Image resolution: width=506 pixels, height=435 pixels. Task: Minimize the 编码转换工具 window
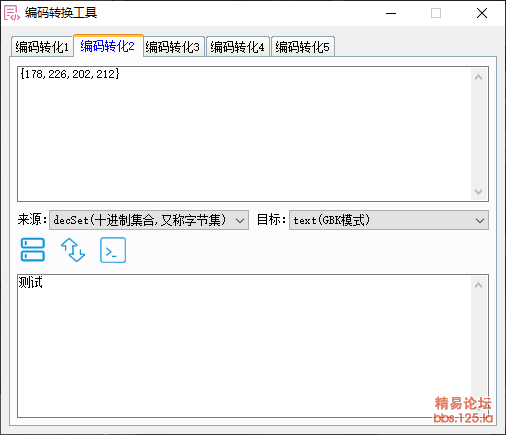coord(391,13)
